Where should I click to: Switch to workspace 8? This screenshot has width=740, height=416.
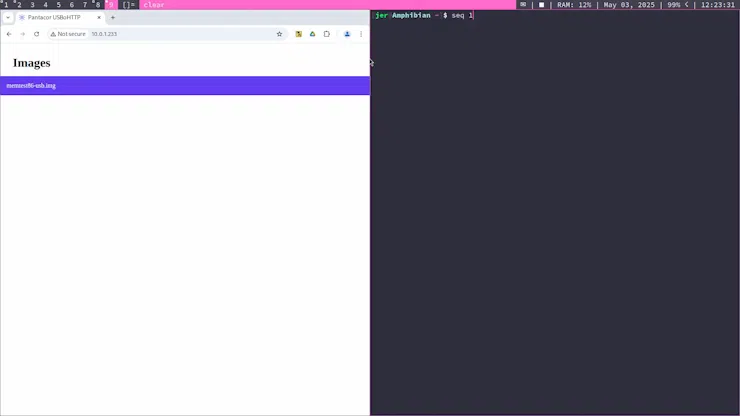98,5
